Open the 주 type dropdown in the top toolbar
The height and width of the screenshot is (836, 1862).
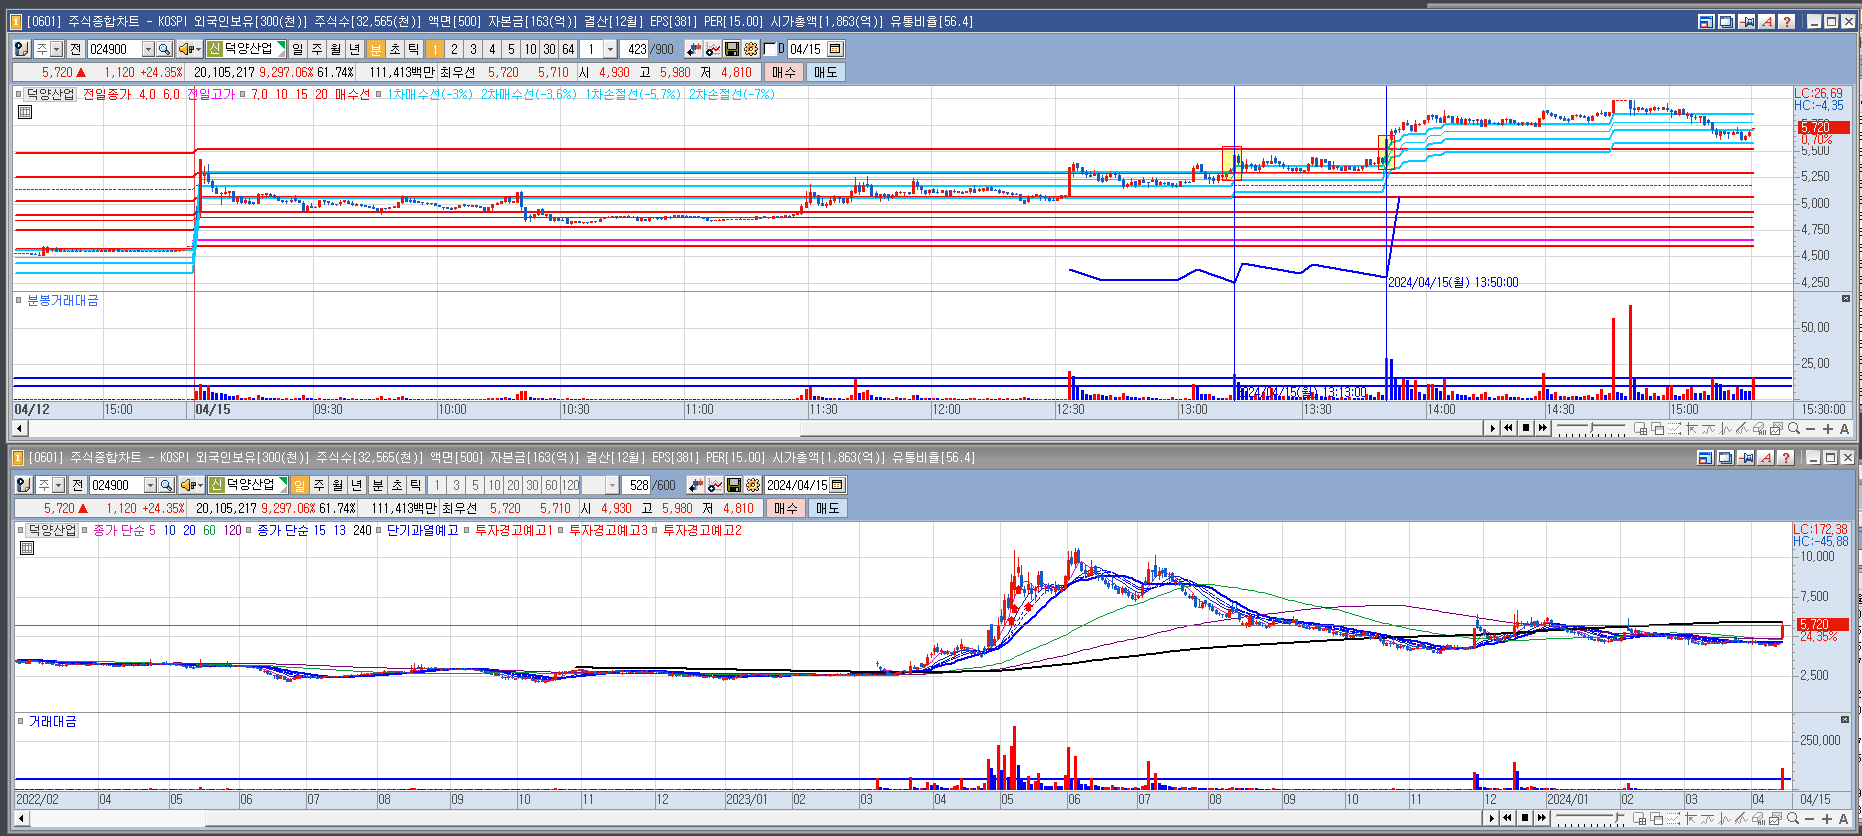pyautogui.click(x=56, y=49)
